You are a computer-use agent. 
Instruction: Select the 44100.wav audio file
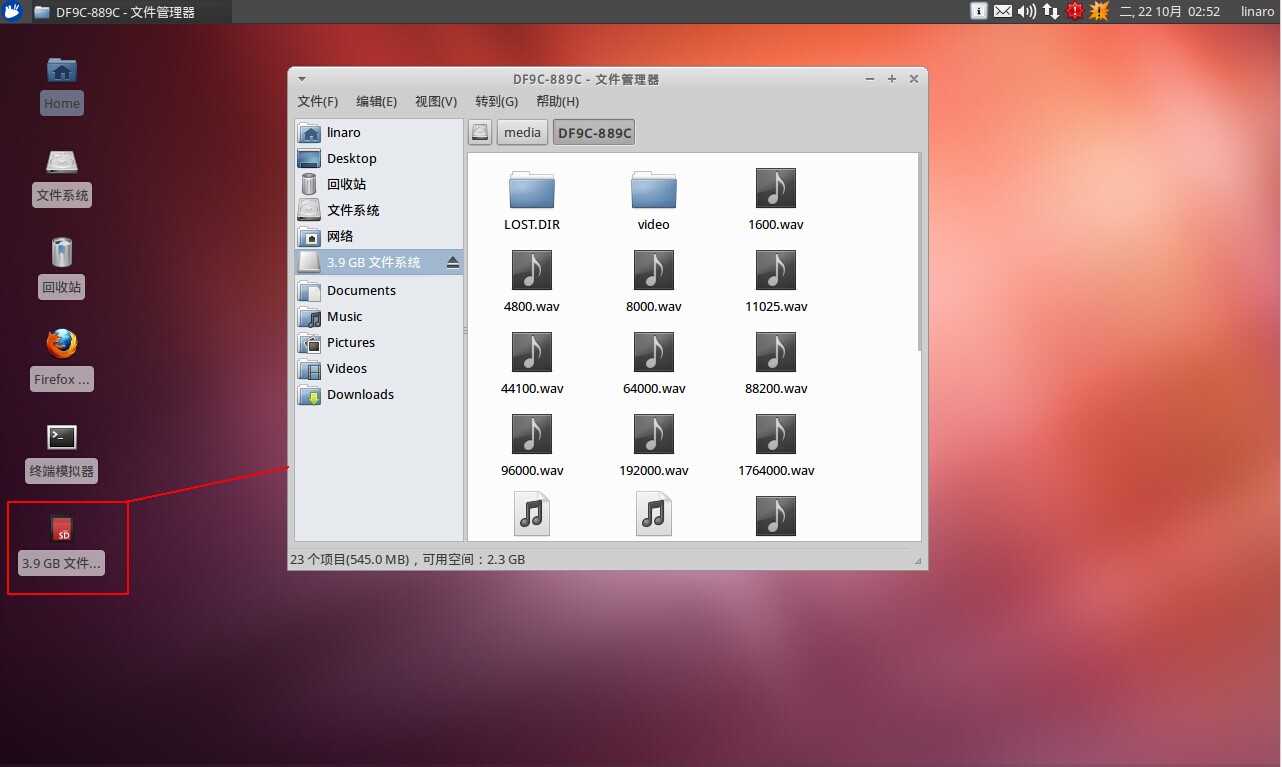click(x=531, y=354)
